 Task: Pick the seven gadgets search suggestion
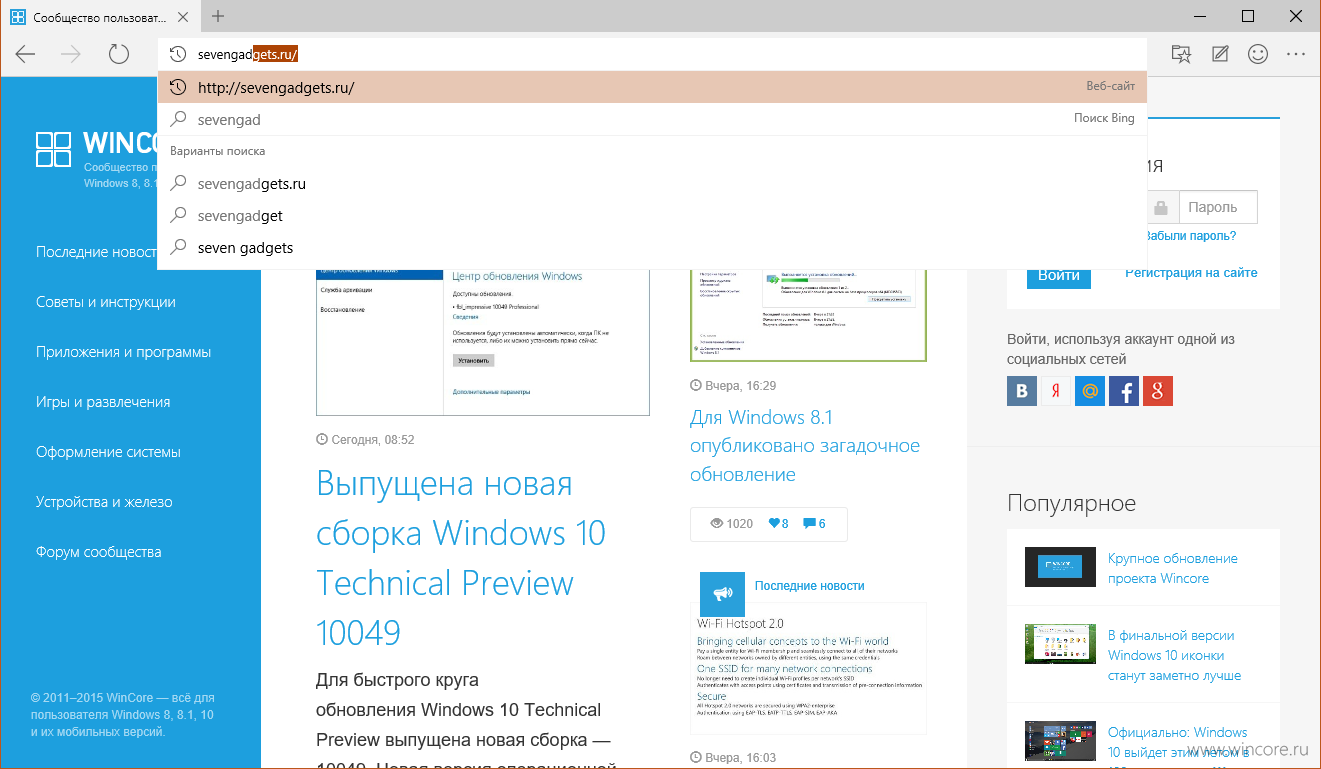point(652,248)
